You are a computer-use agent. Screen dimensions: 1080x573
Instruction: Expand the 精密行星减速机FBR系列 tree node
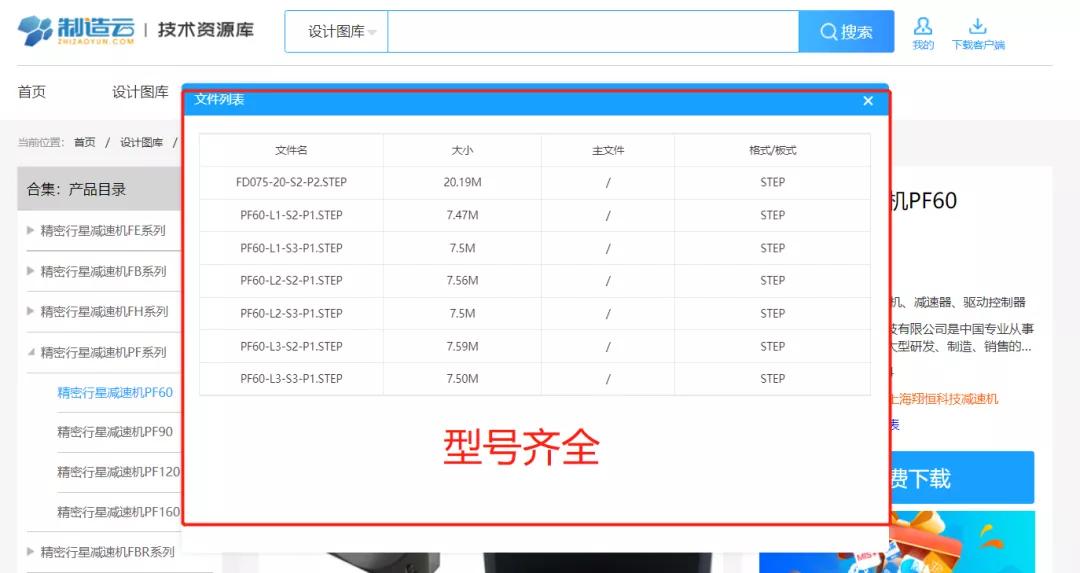click(x=30, y=552)
